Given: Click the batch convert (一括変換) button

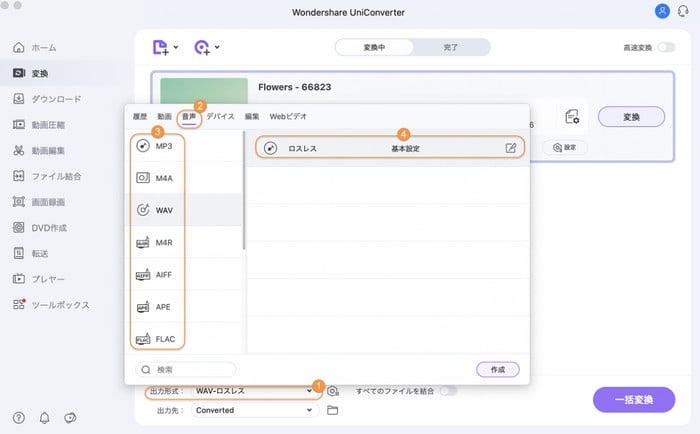Looking at the screenshot, I should coord(634,400).
